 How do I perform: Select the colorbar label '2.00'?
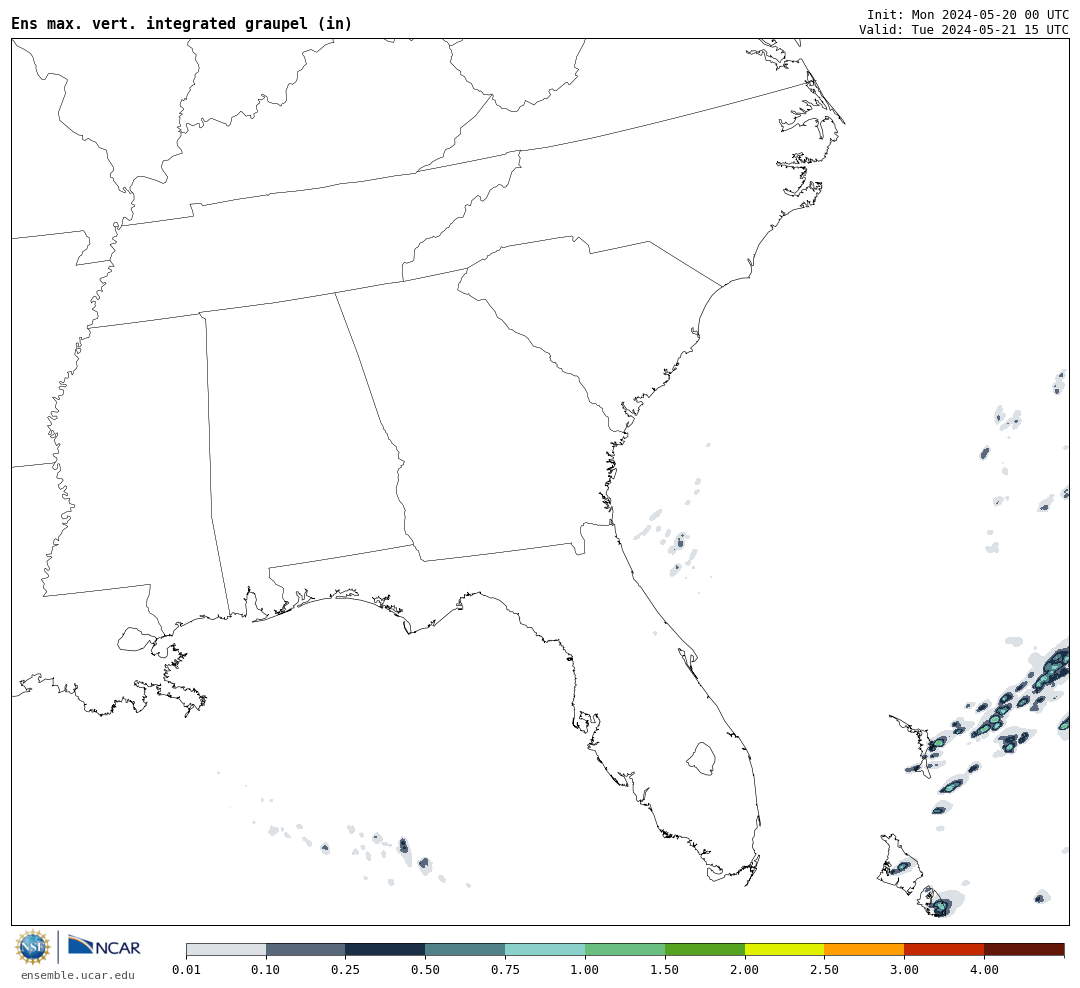pos(745,970)
